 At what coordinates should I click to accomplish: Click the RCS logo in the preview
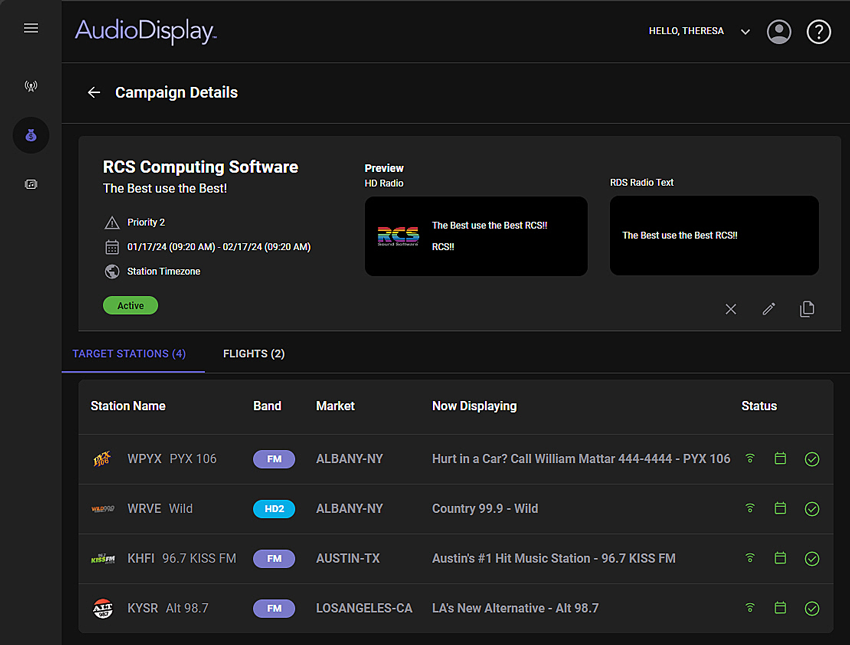398,236
